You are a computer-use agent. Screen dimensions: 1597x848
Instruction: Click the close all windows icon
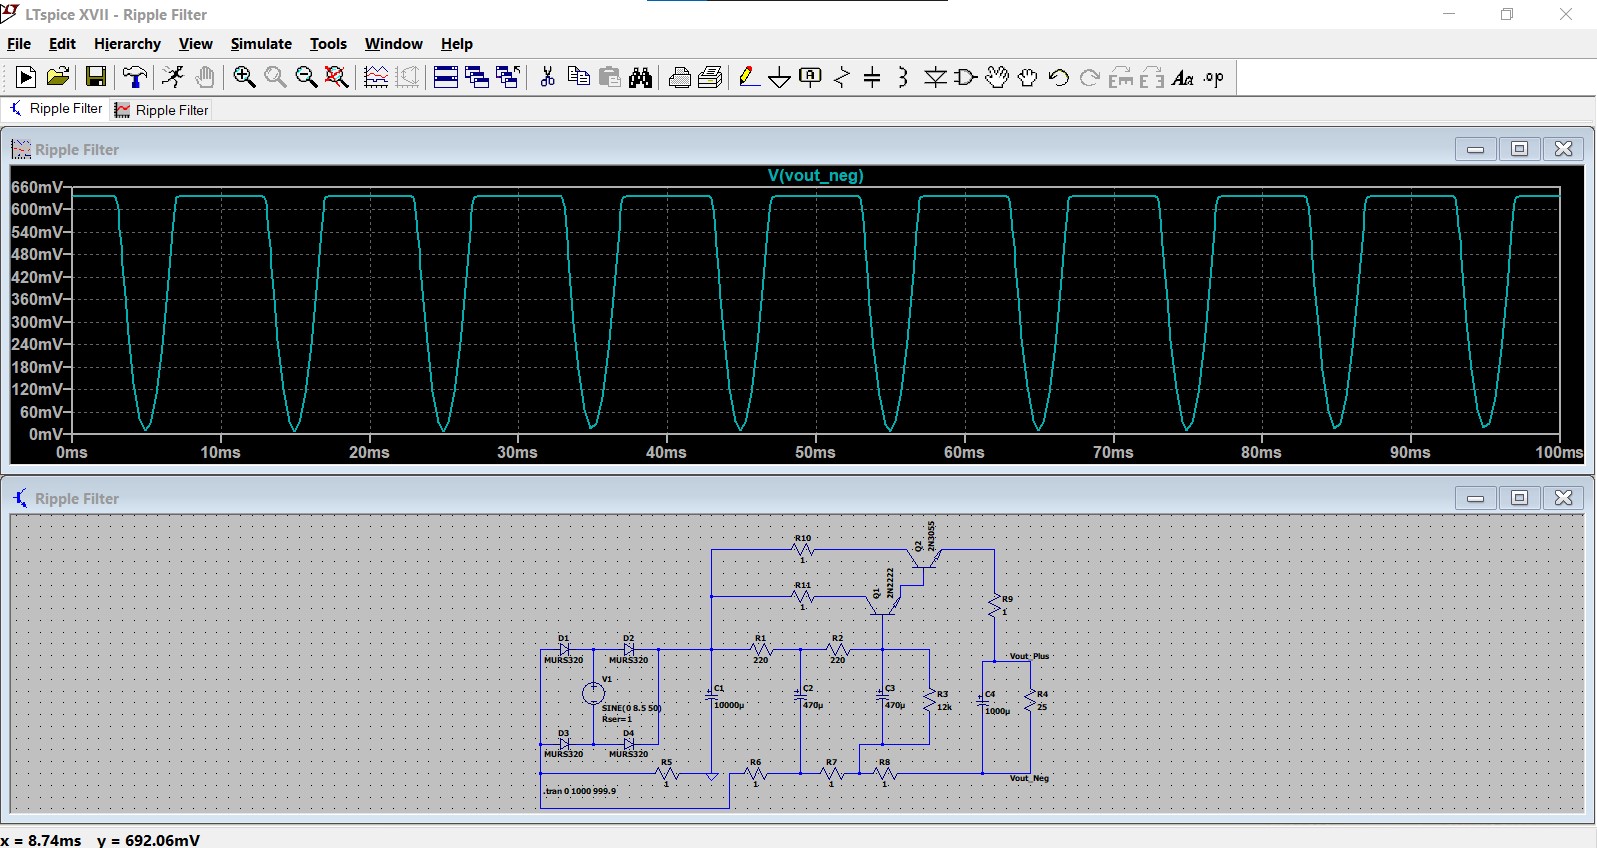[x=508, y=77]
